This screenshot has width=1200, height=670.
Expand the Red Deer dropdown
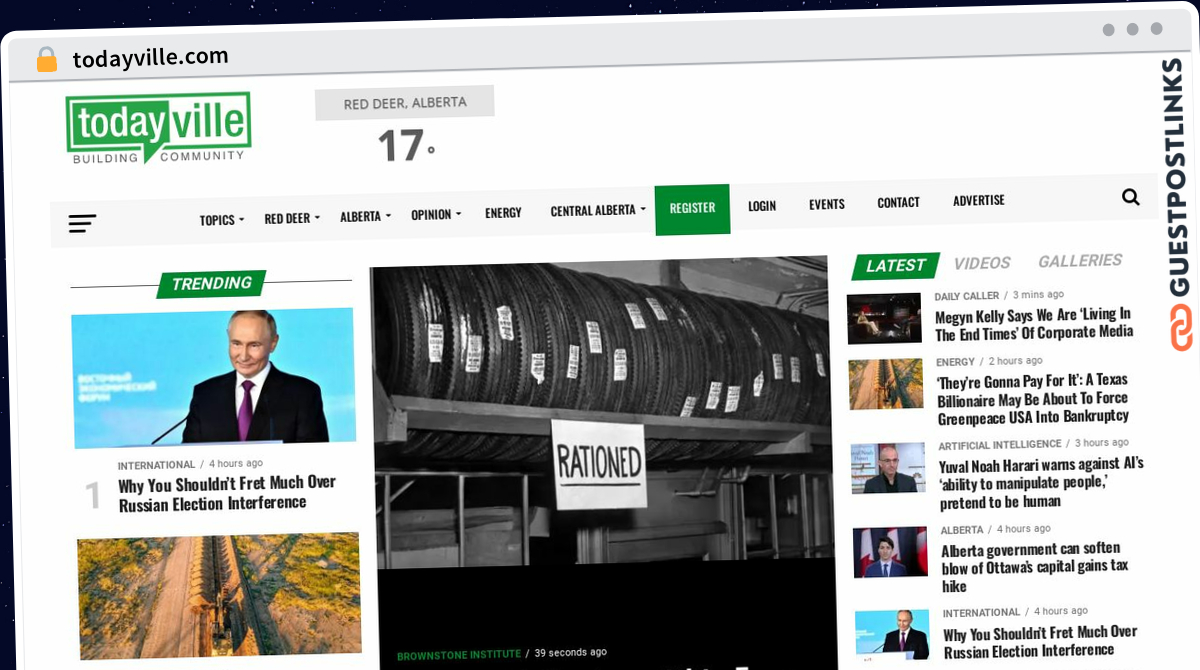coord(292,218)
